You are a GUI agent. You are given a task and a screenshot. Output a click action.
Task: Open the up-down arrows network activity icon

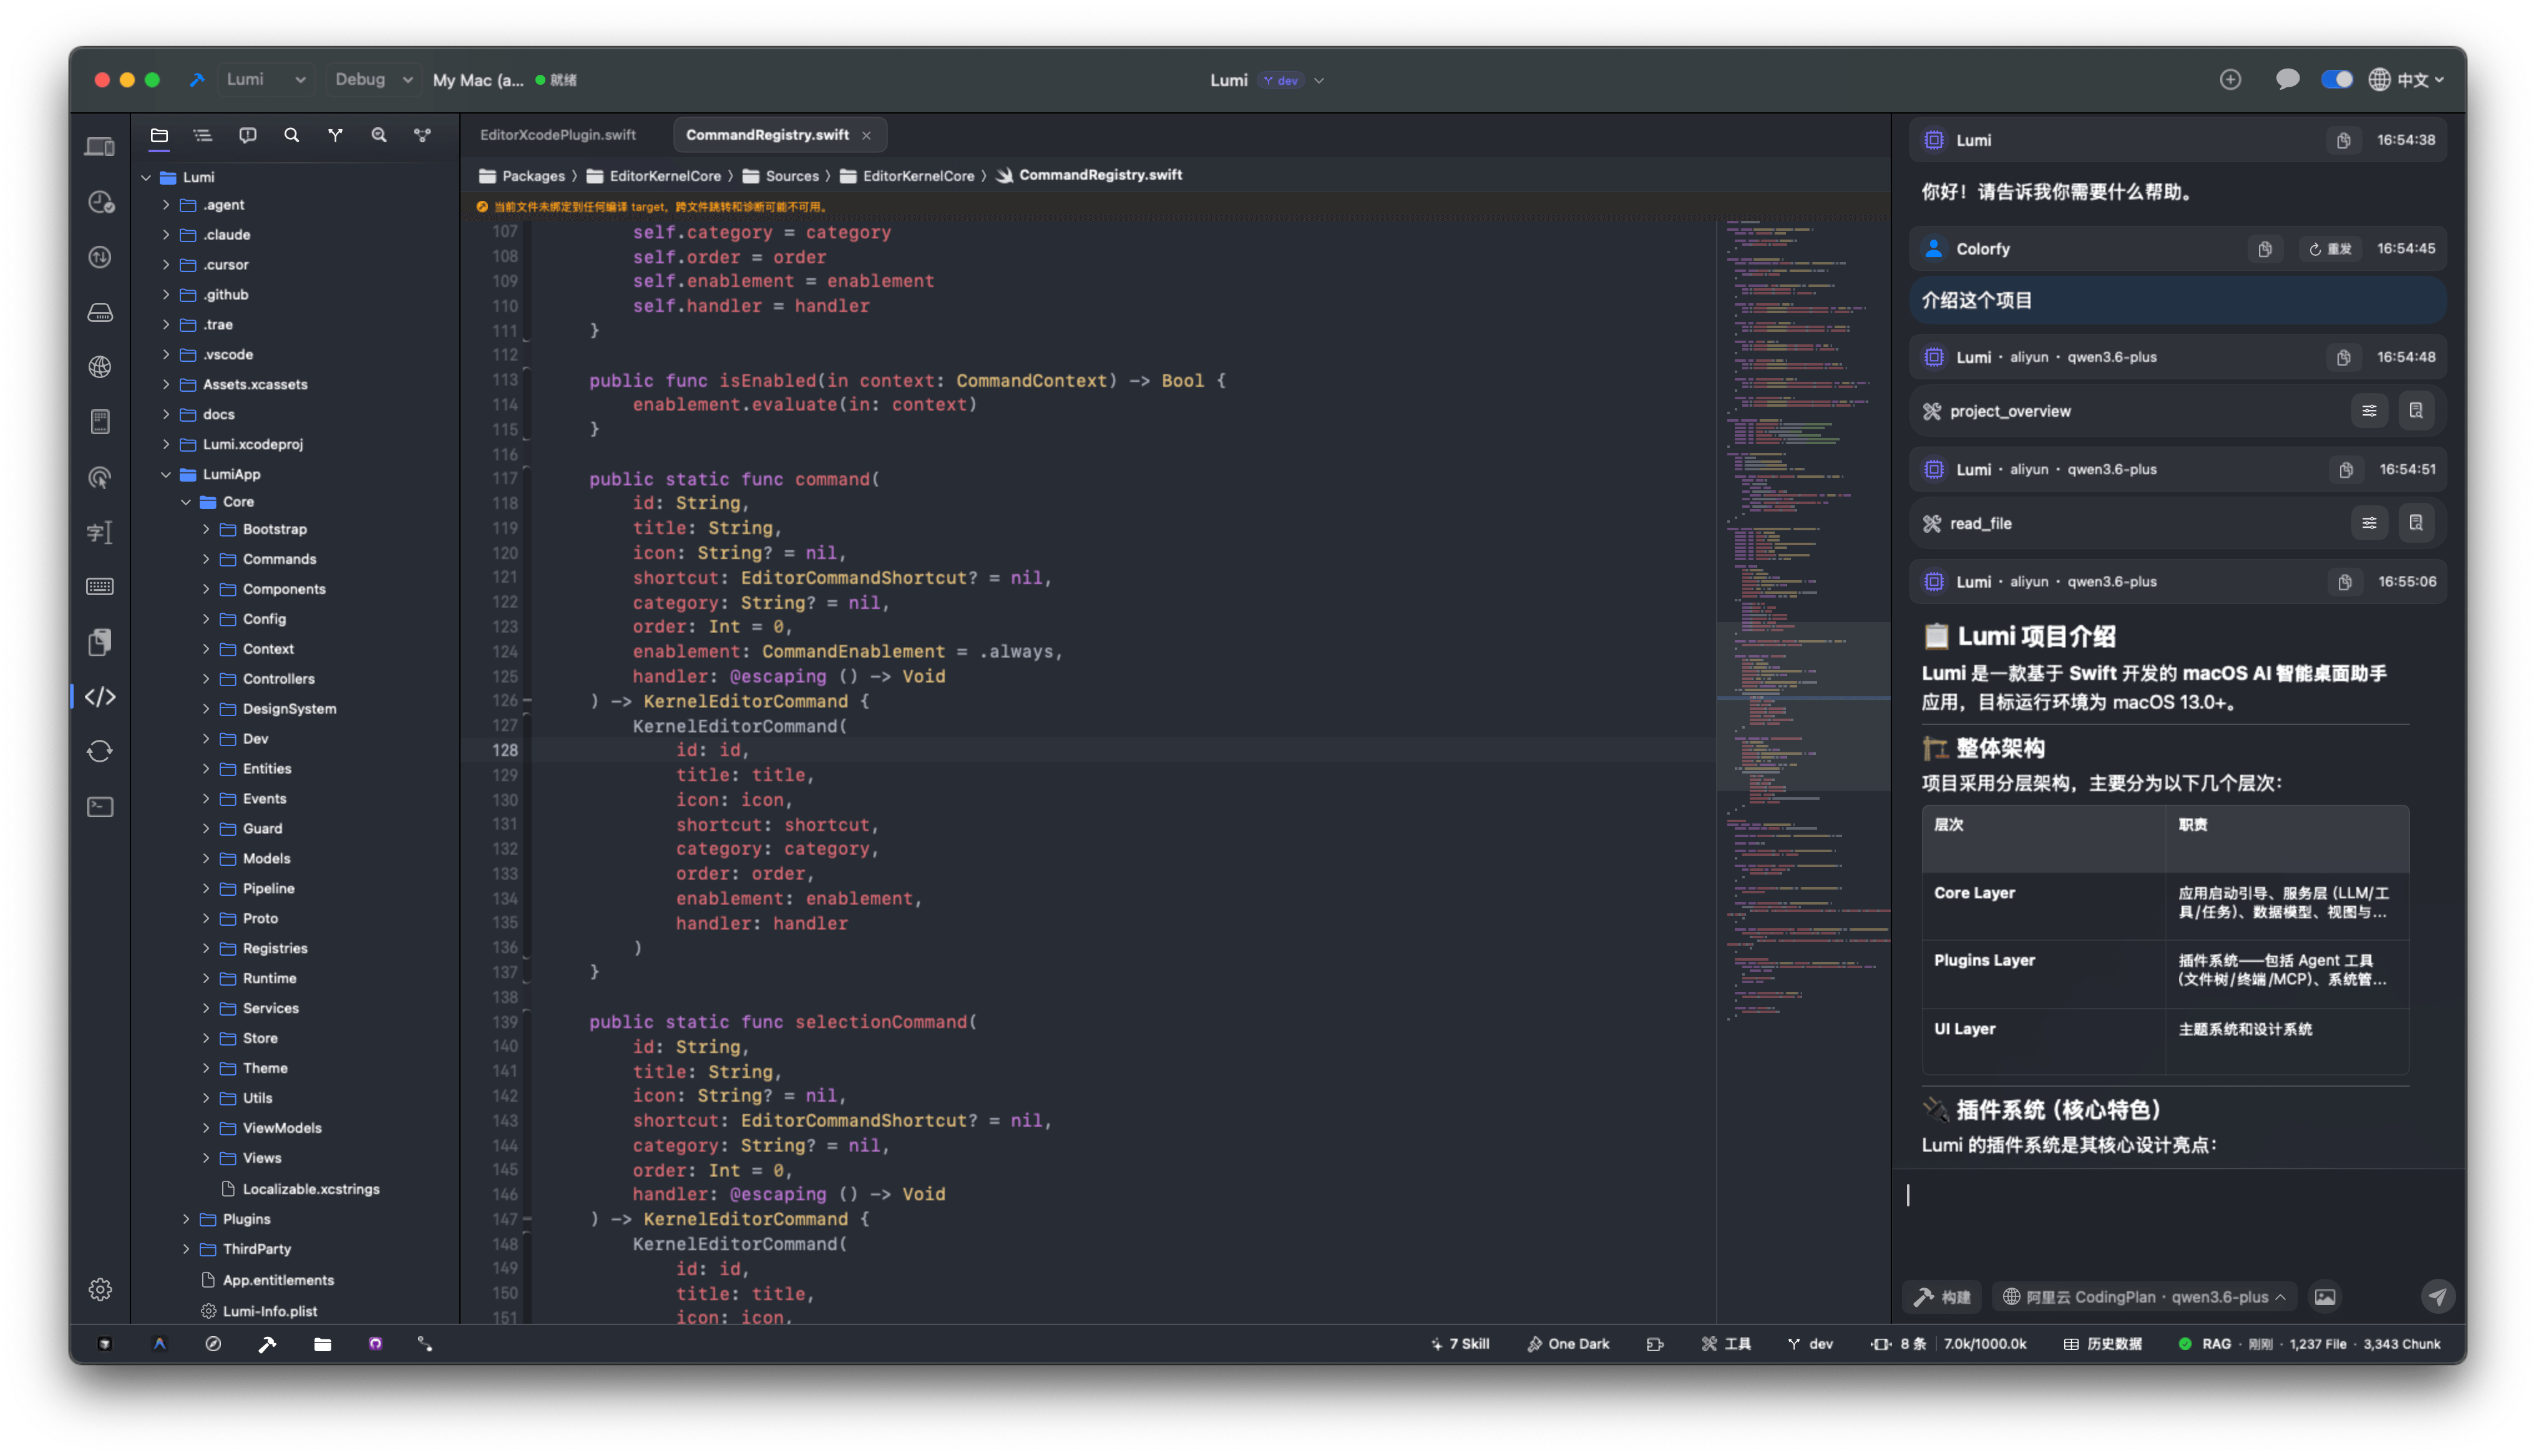pyautogui.click(x=100, y=257)
